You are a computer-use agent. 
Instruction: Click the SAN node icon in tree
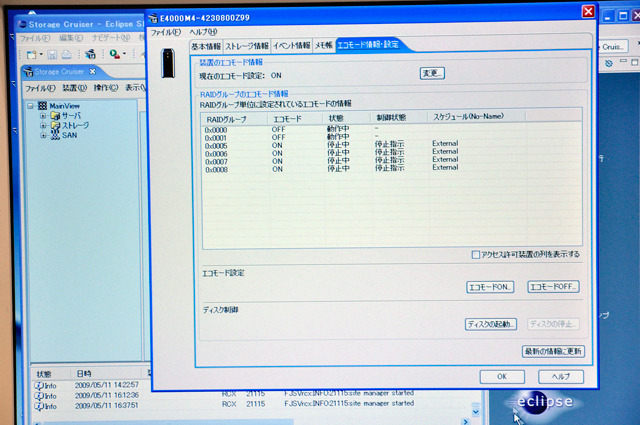click(54, 135)
